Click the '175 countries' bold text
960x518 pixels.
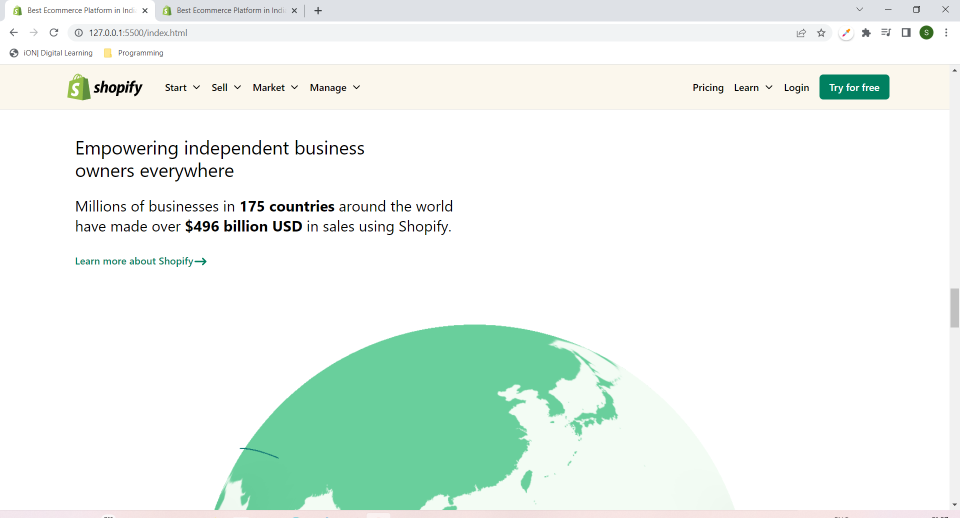coord(287,206)
